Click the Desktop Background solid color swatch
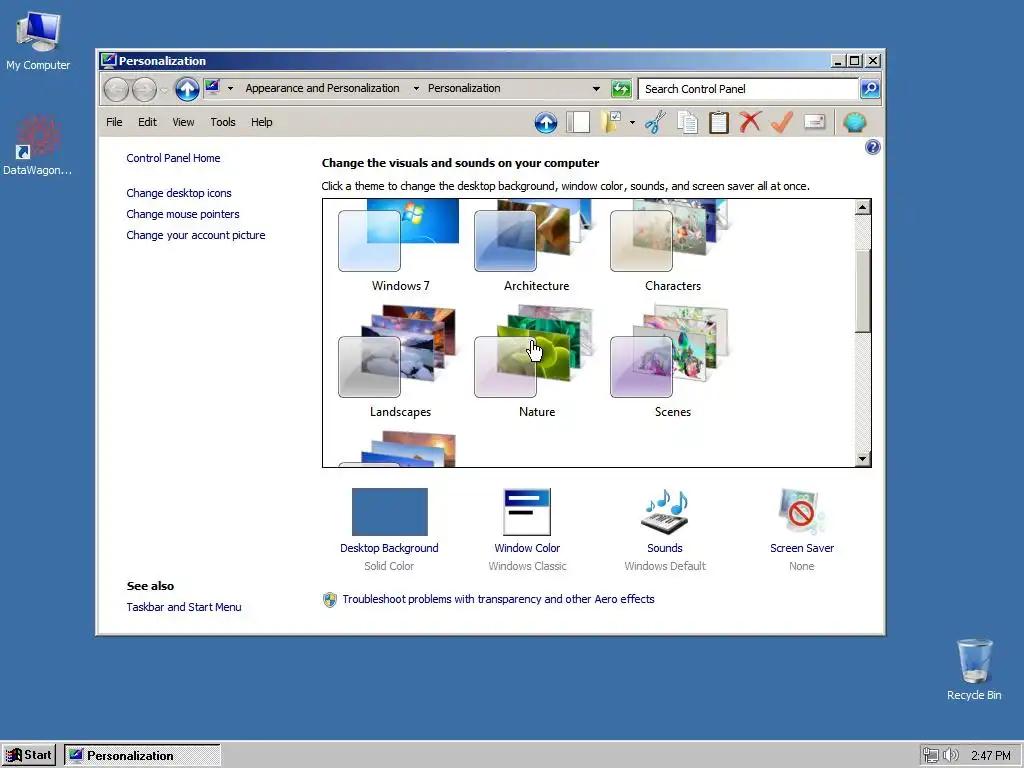 click(390, 511)
